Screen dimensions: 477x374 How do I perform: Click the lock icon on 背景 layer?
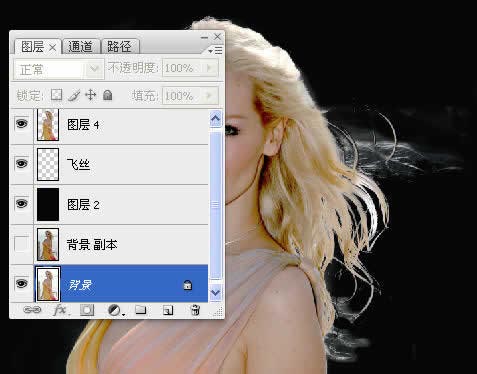click(187, 285)
